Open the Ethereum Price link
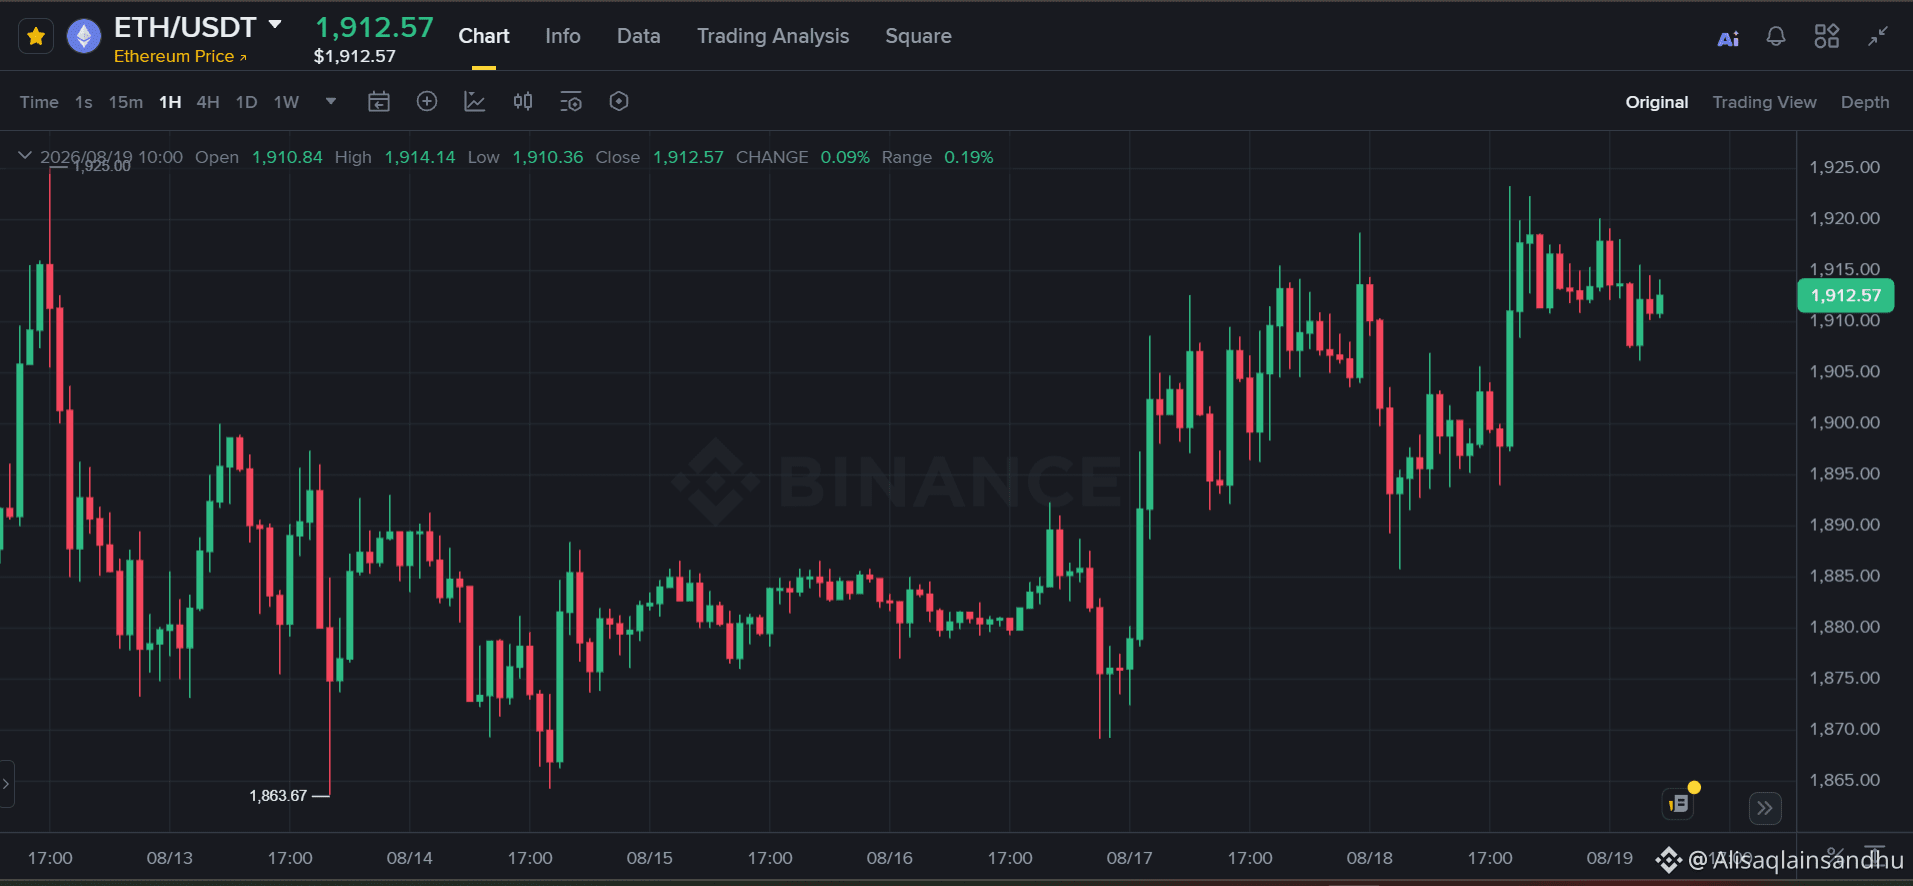This screenshot has width=1913, height=886. coord(180,56)
